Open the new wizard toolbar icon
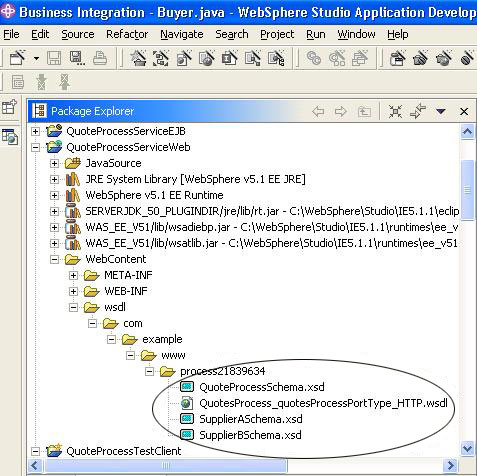 coord(18,58)
